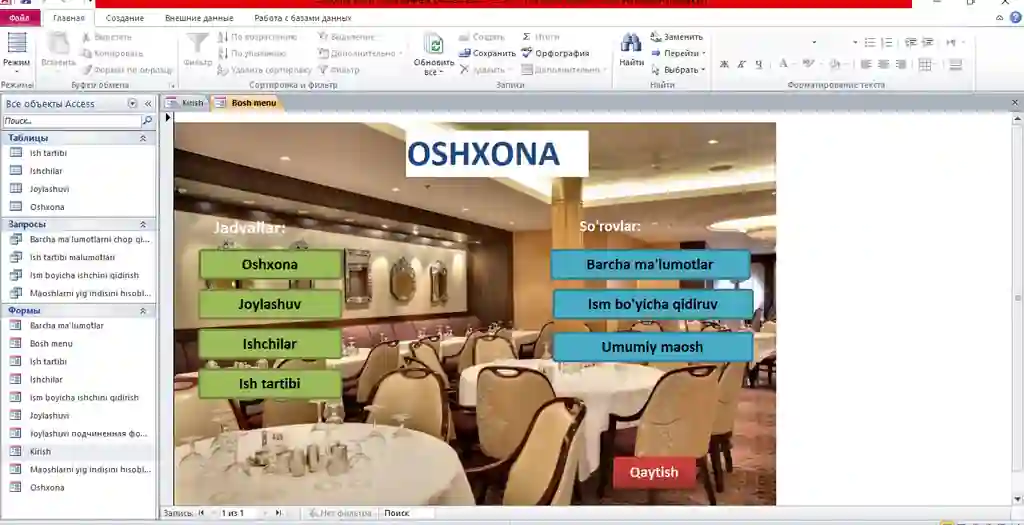Screen dimensions: 1024x525
Task: Click the Barcha ma'lumotlar query button
Action: [x=650, y=264]
